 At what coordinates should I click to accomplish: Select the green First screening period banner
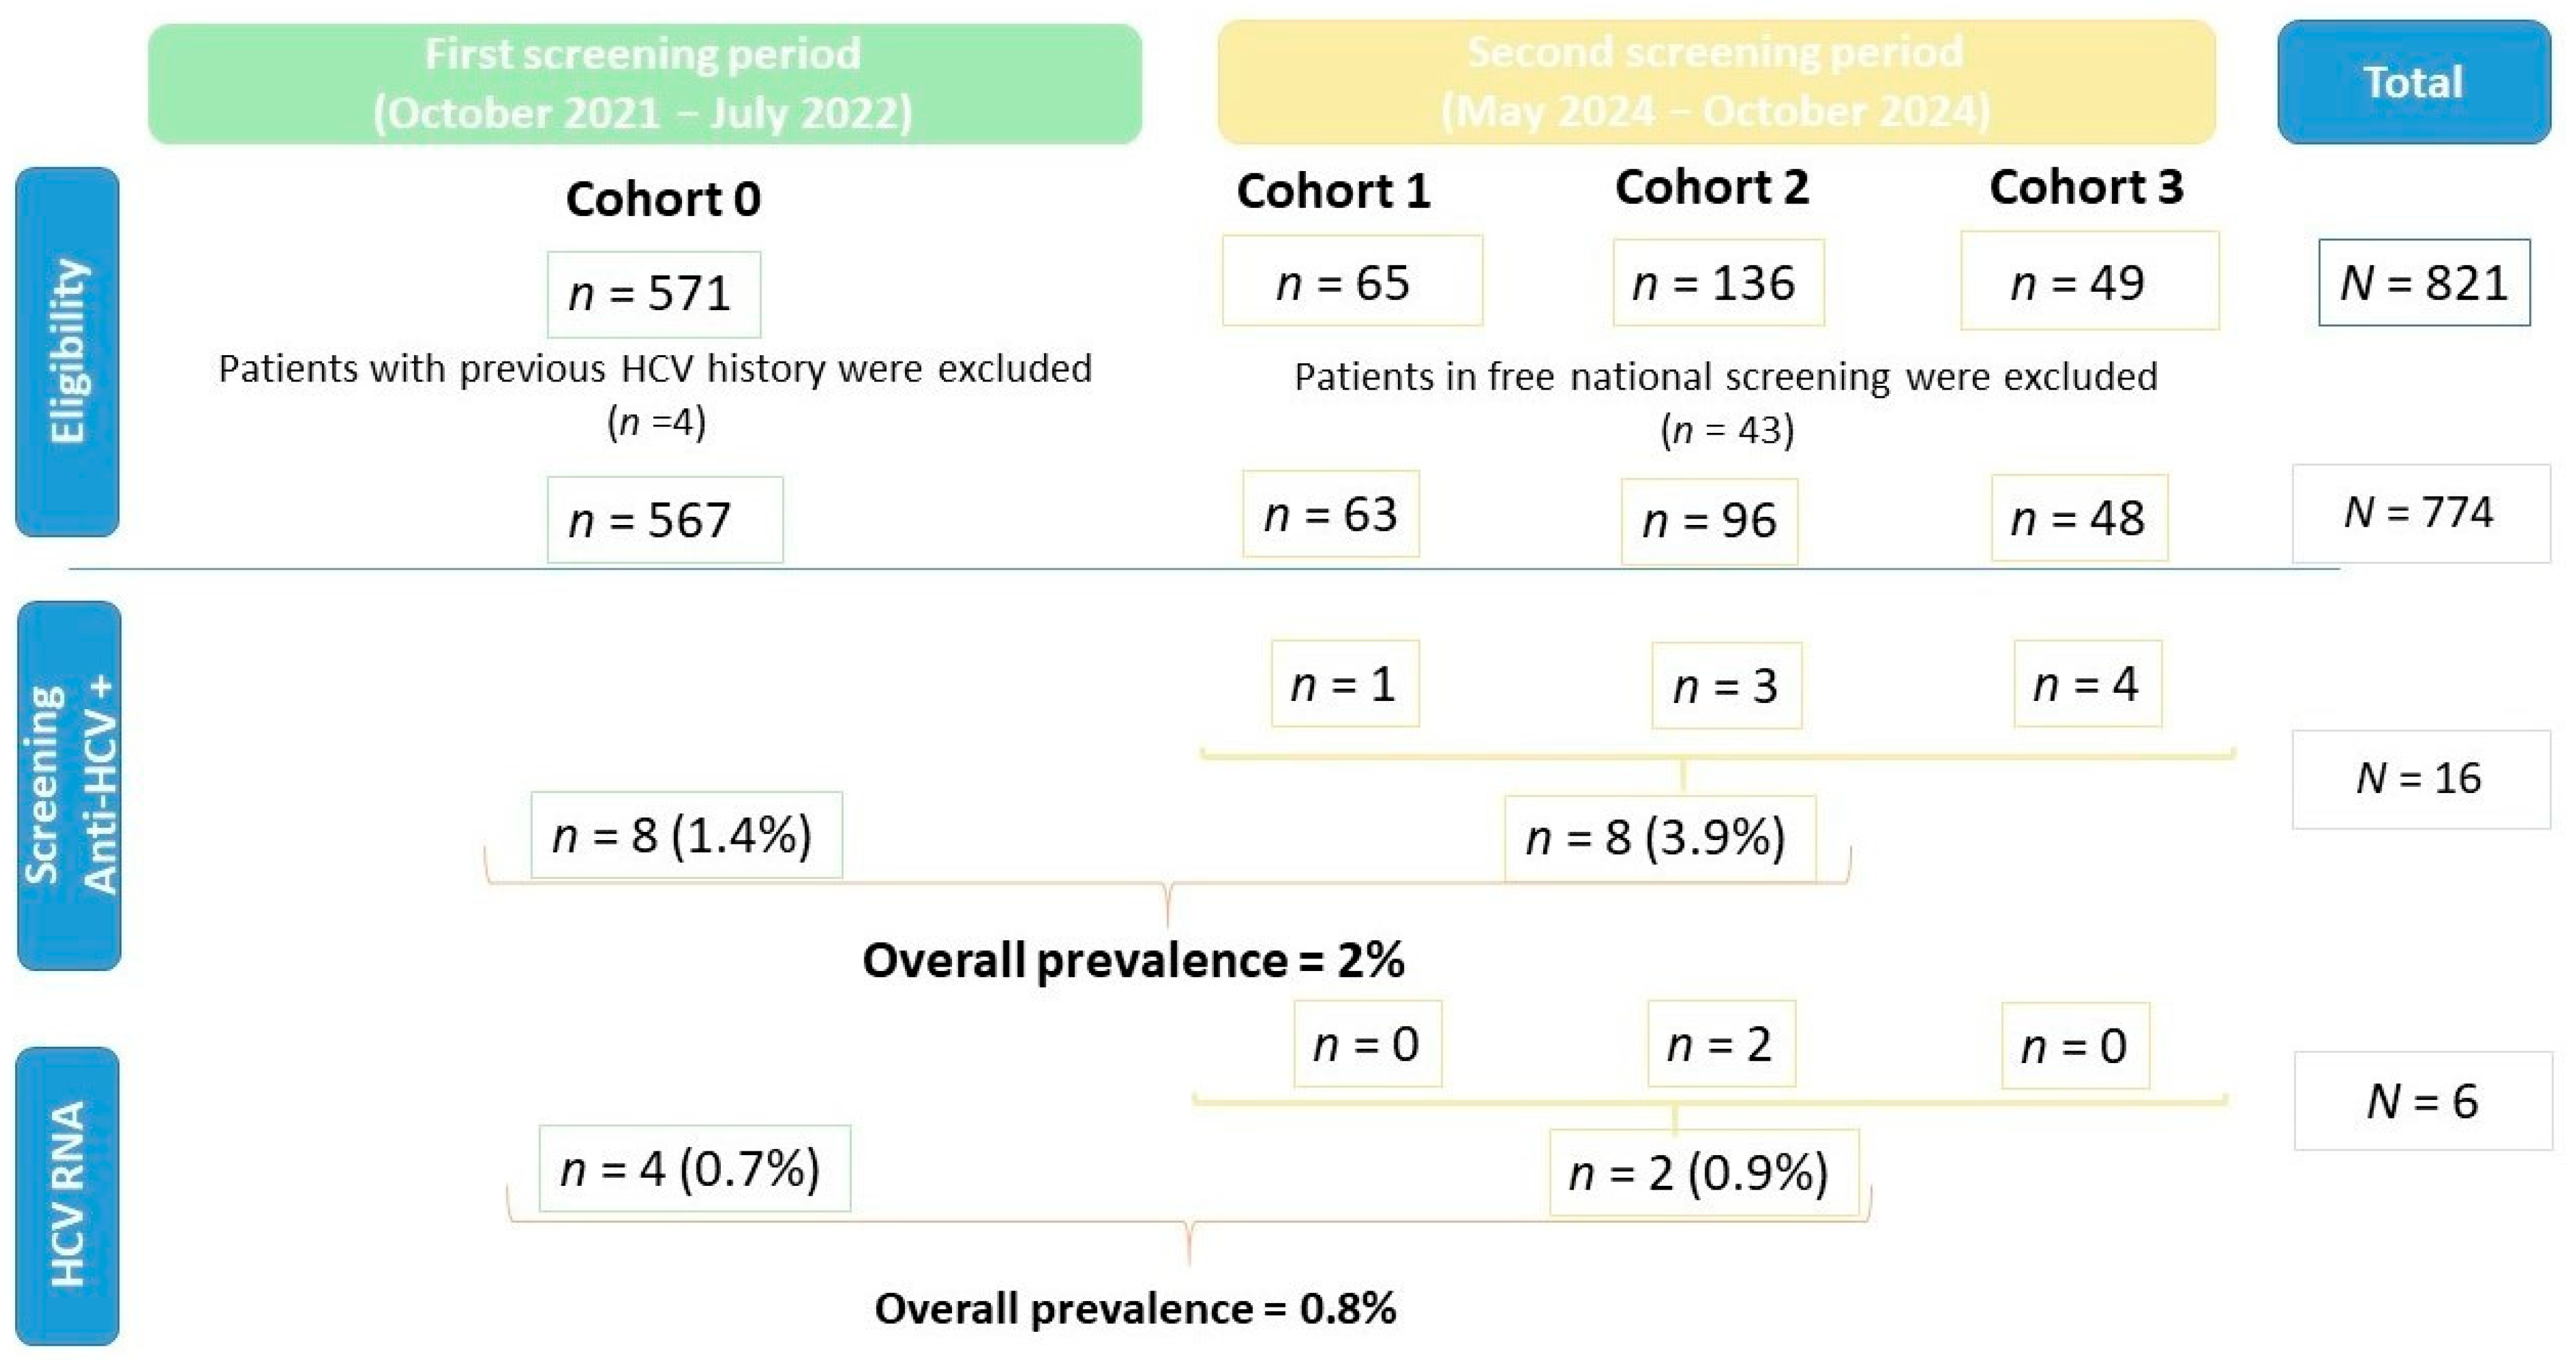[x=644, y=84]
